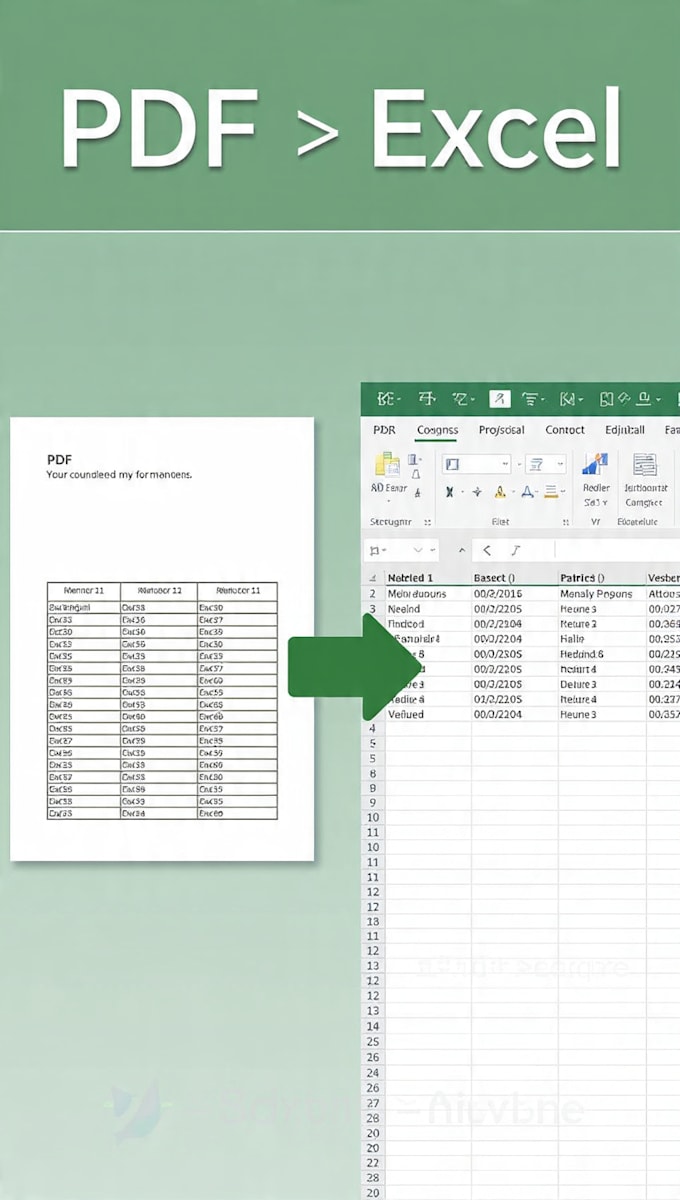Select the cell reading Menaly Pngons

pyautogui.click(x=602, y=594)
